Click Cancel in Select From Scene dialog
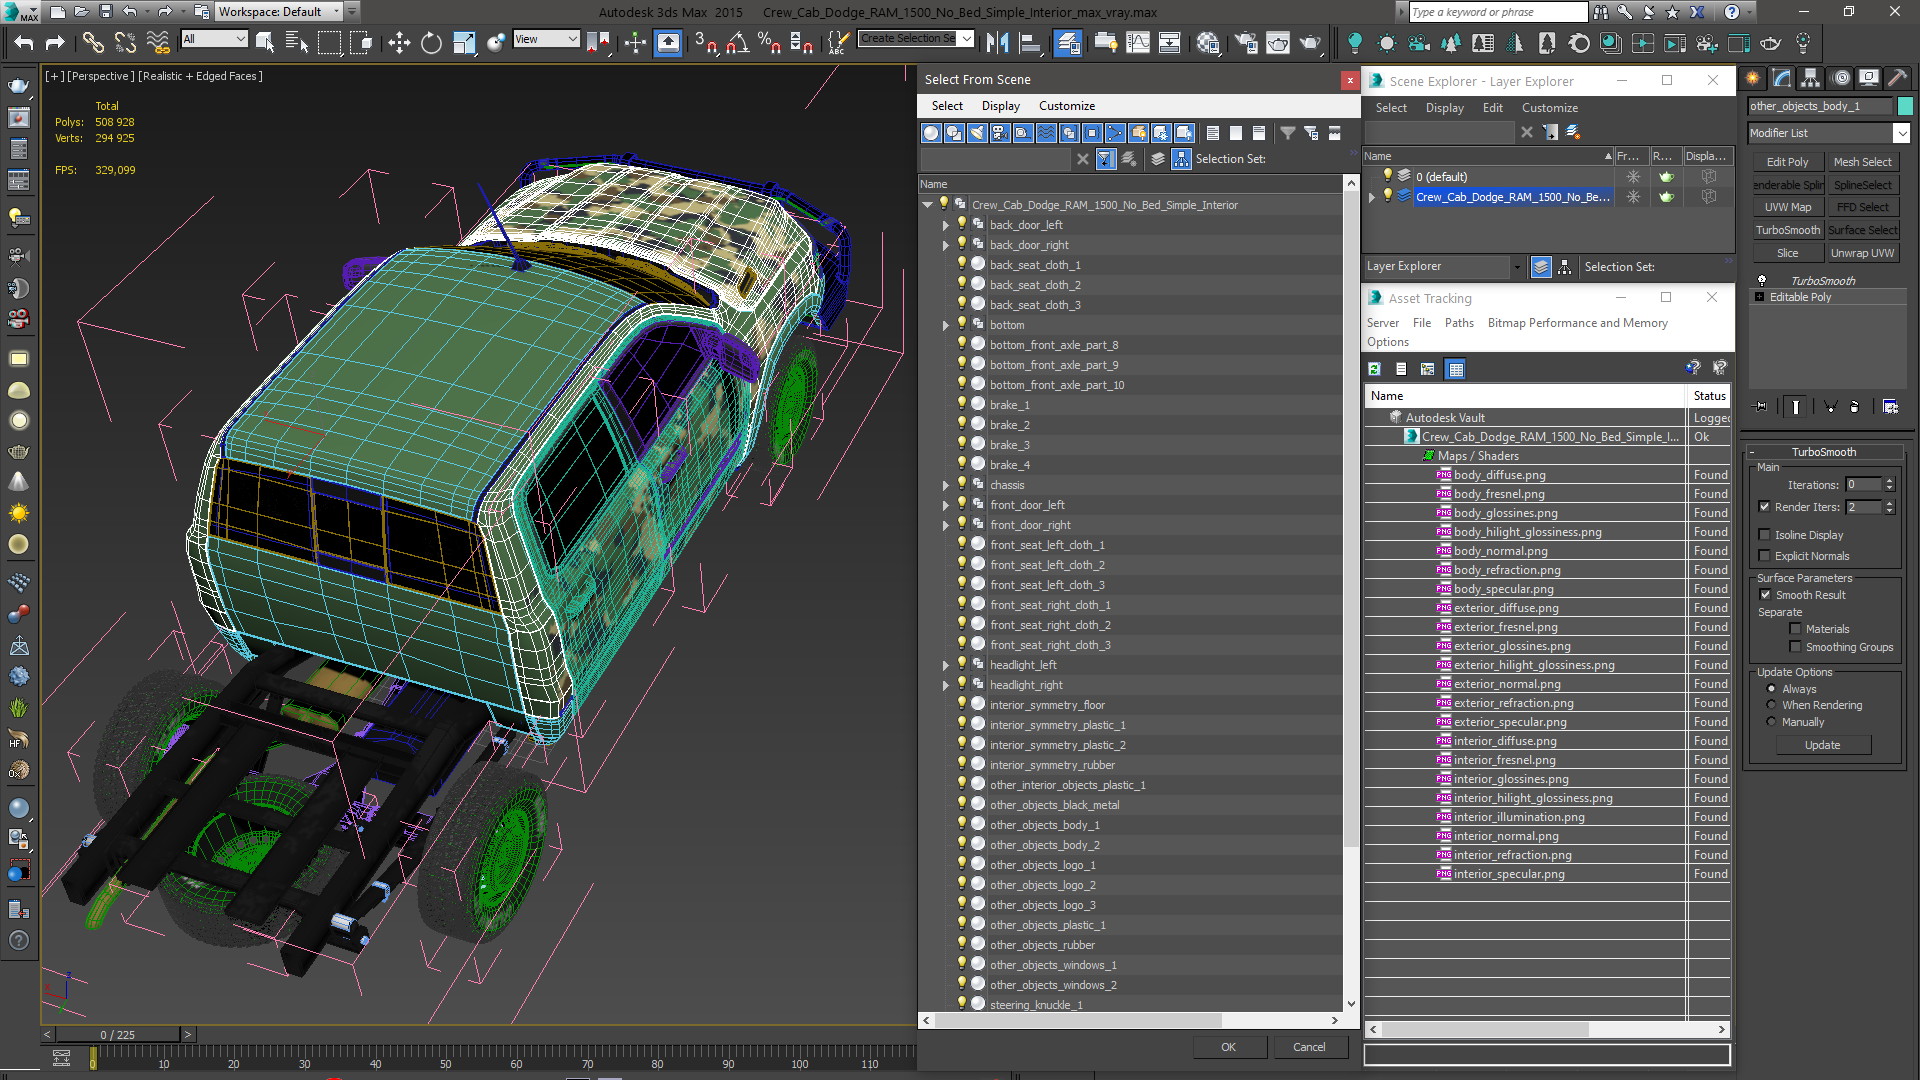This screenshot has width=1920, height=1080. (x=1309, y=1047)
